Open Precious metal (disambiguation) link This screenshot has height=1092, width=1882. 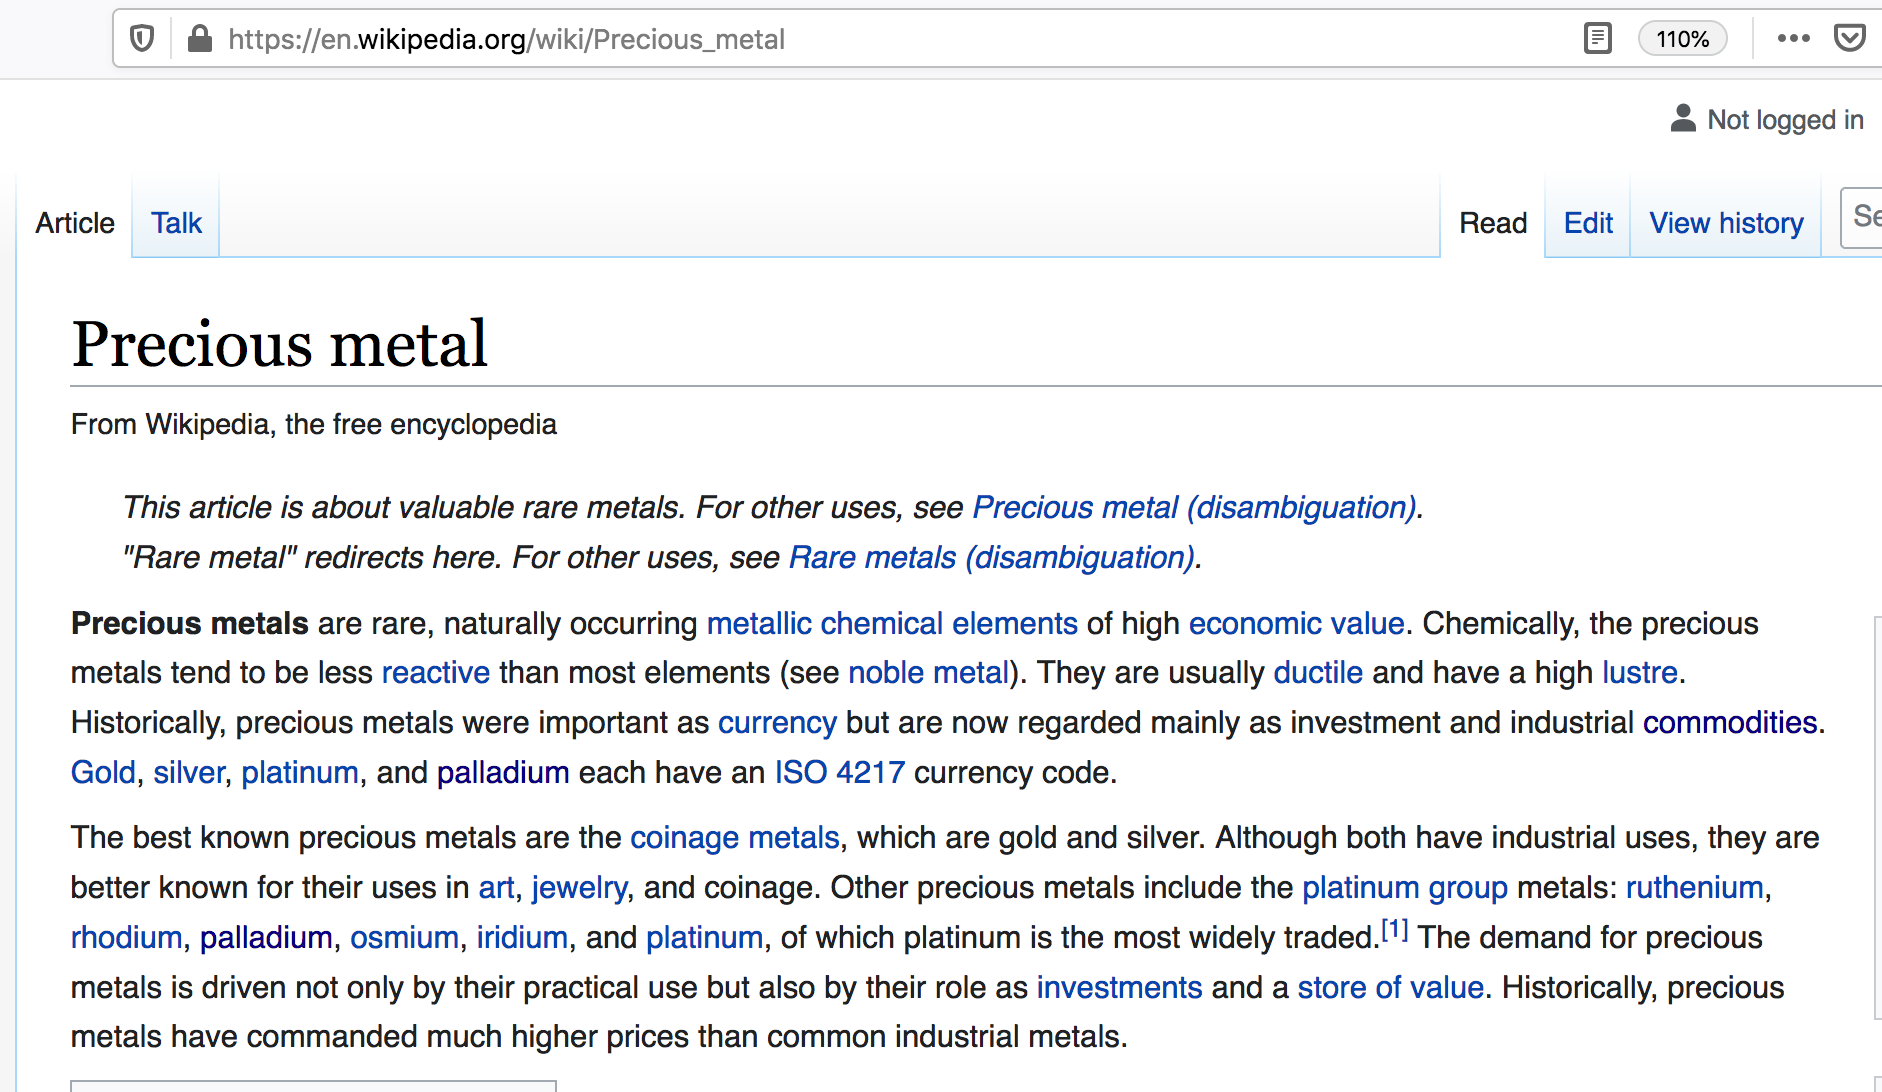(1194, 508)
